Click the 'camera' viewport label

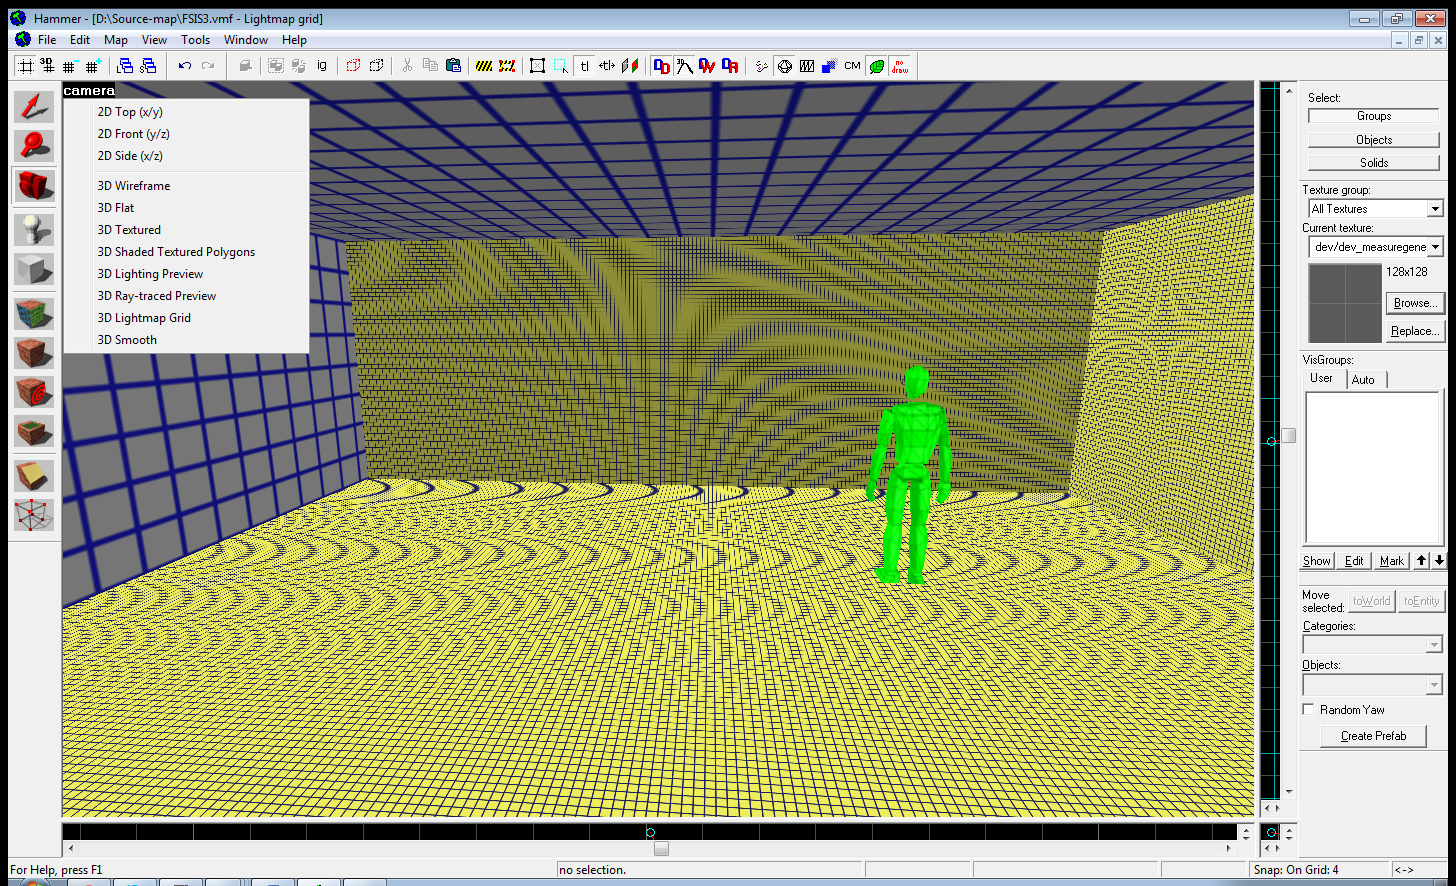(x=89, y=91)
